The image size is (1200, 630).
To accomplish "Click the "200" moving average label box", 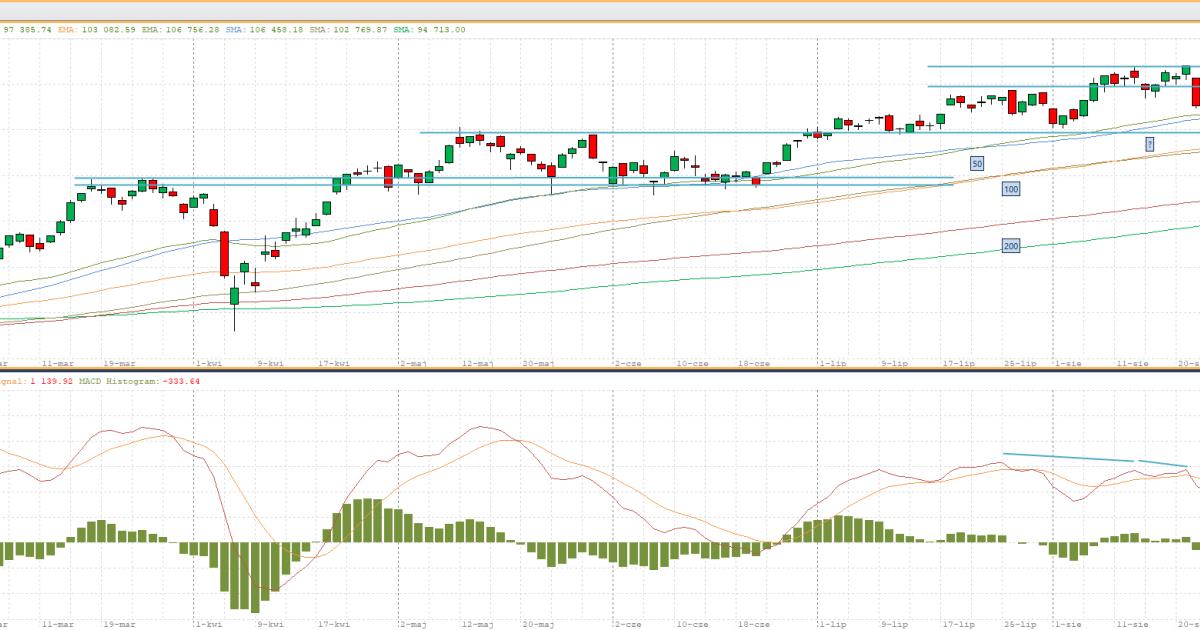I will [x=1011, y=246].
